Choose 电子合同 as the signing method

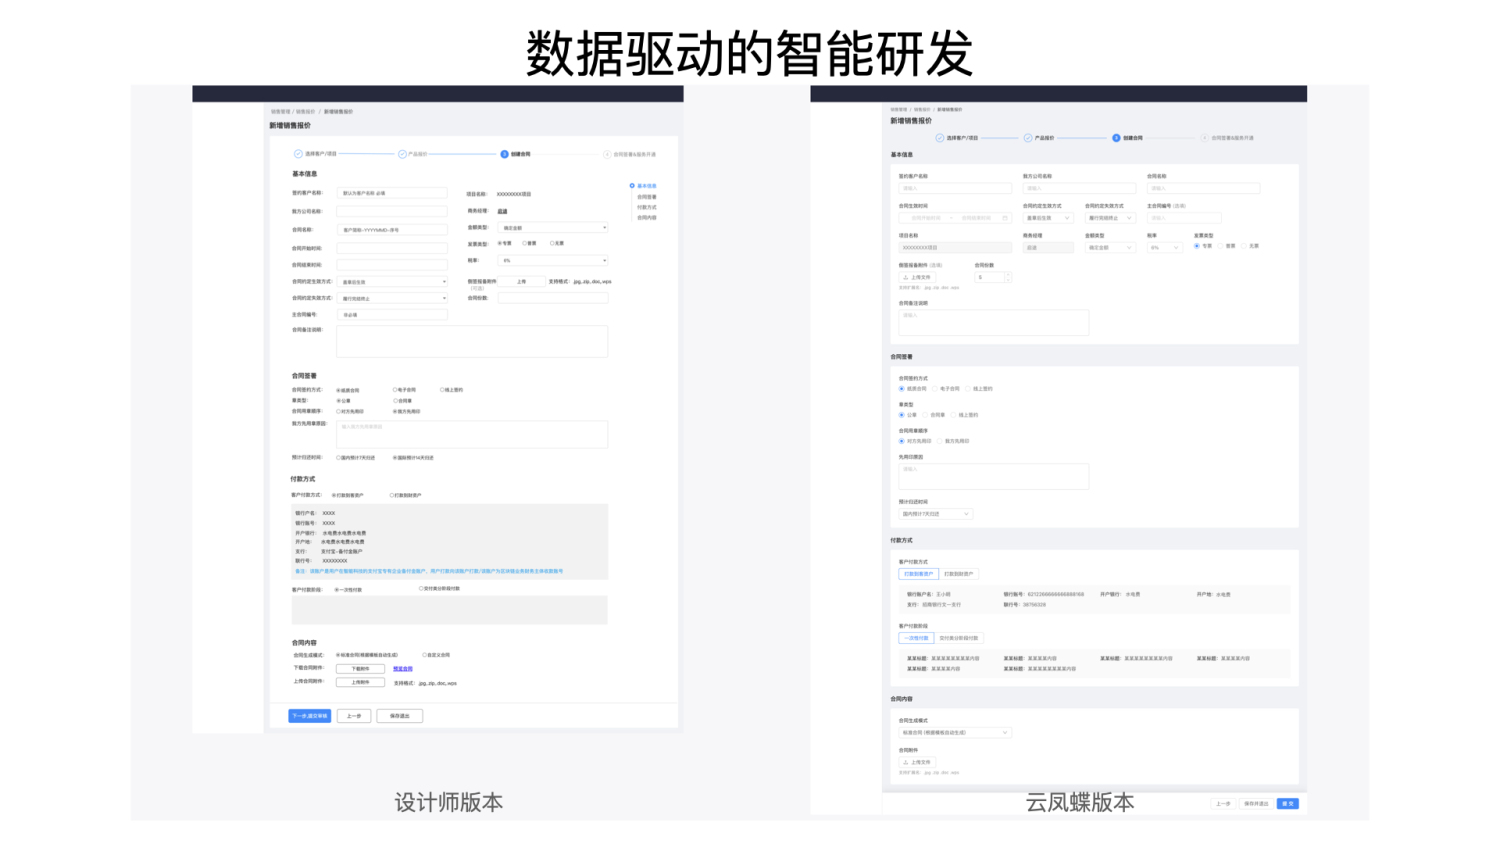pos(935,389)
